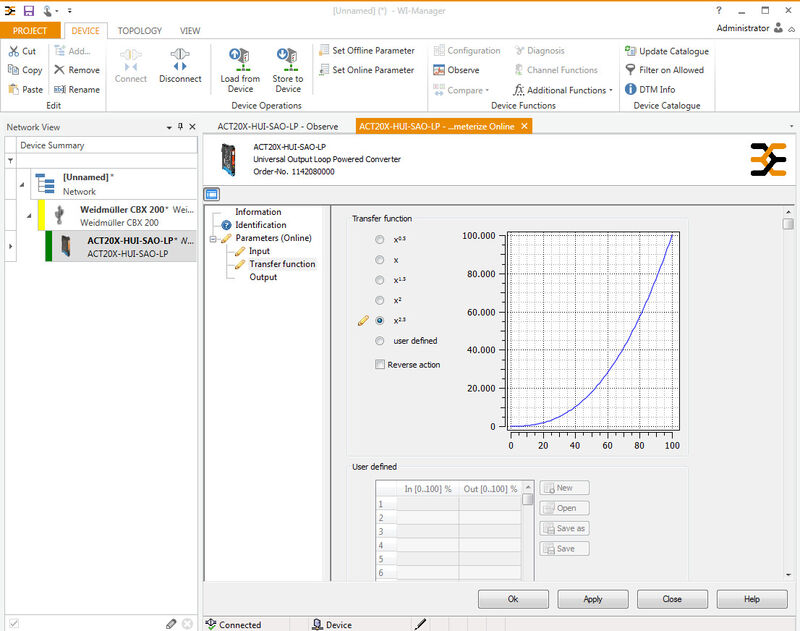Click Set Offline Parameter

coord(366,51)
